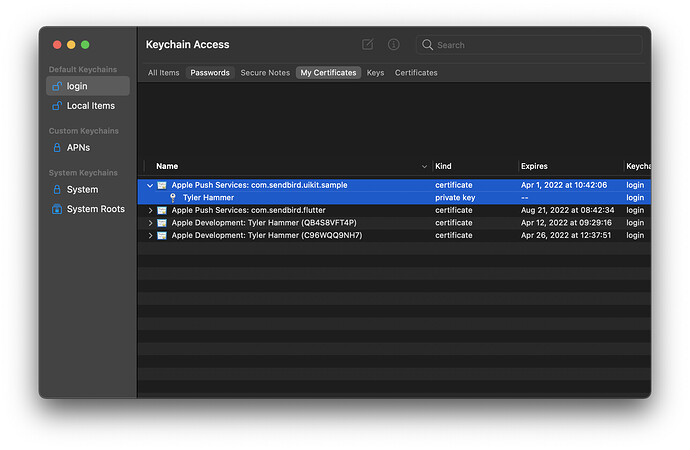Screen dimensions: 690x450
Task: Switch to the All Items tab
Action: point(164,73)
